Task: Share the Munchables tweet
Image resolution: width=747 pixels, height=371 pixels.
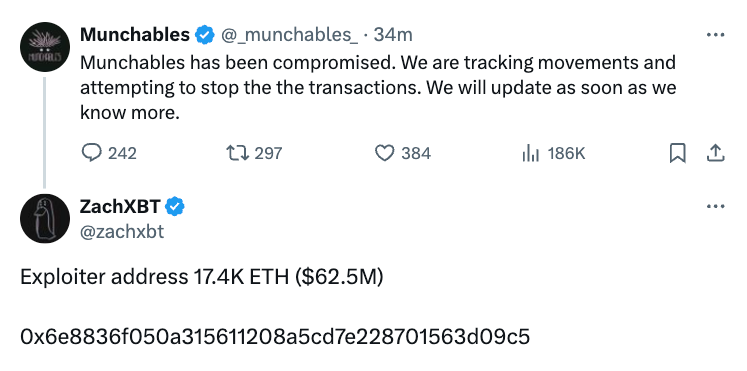Action: click(715, 153)
